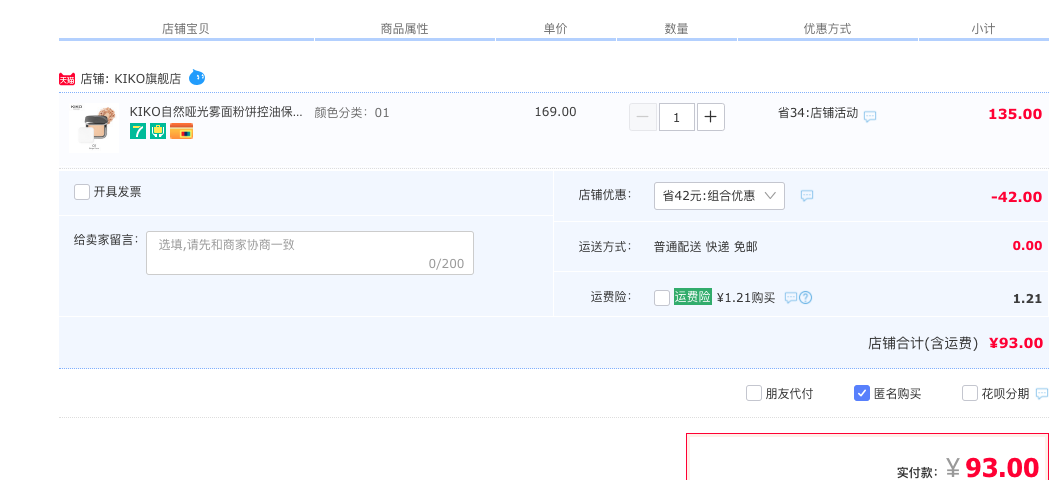Enable the 运费险 purchase checkbox
The height and width of the screenshot is (480, 1060).
pos(662,297)
